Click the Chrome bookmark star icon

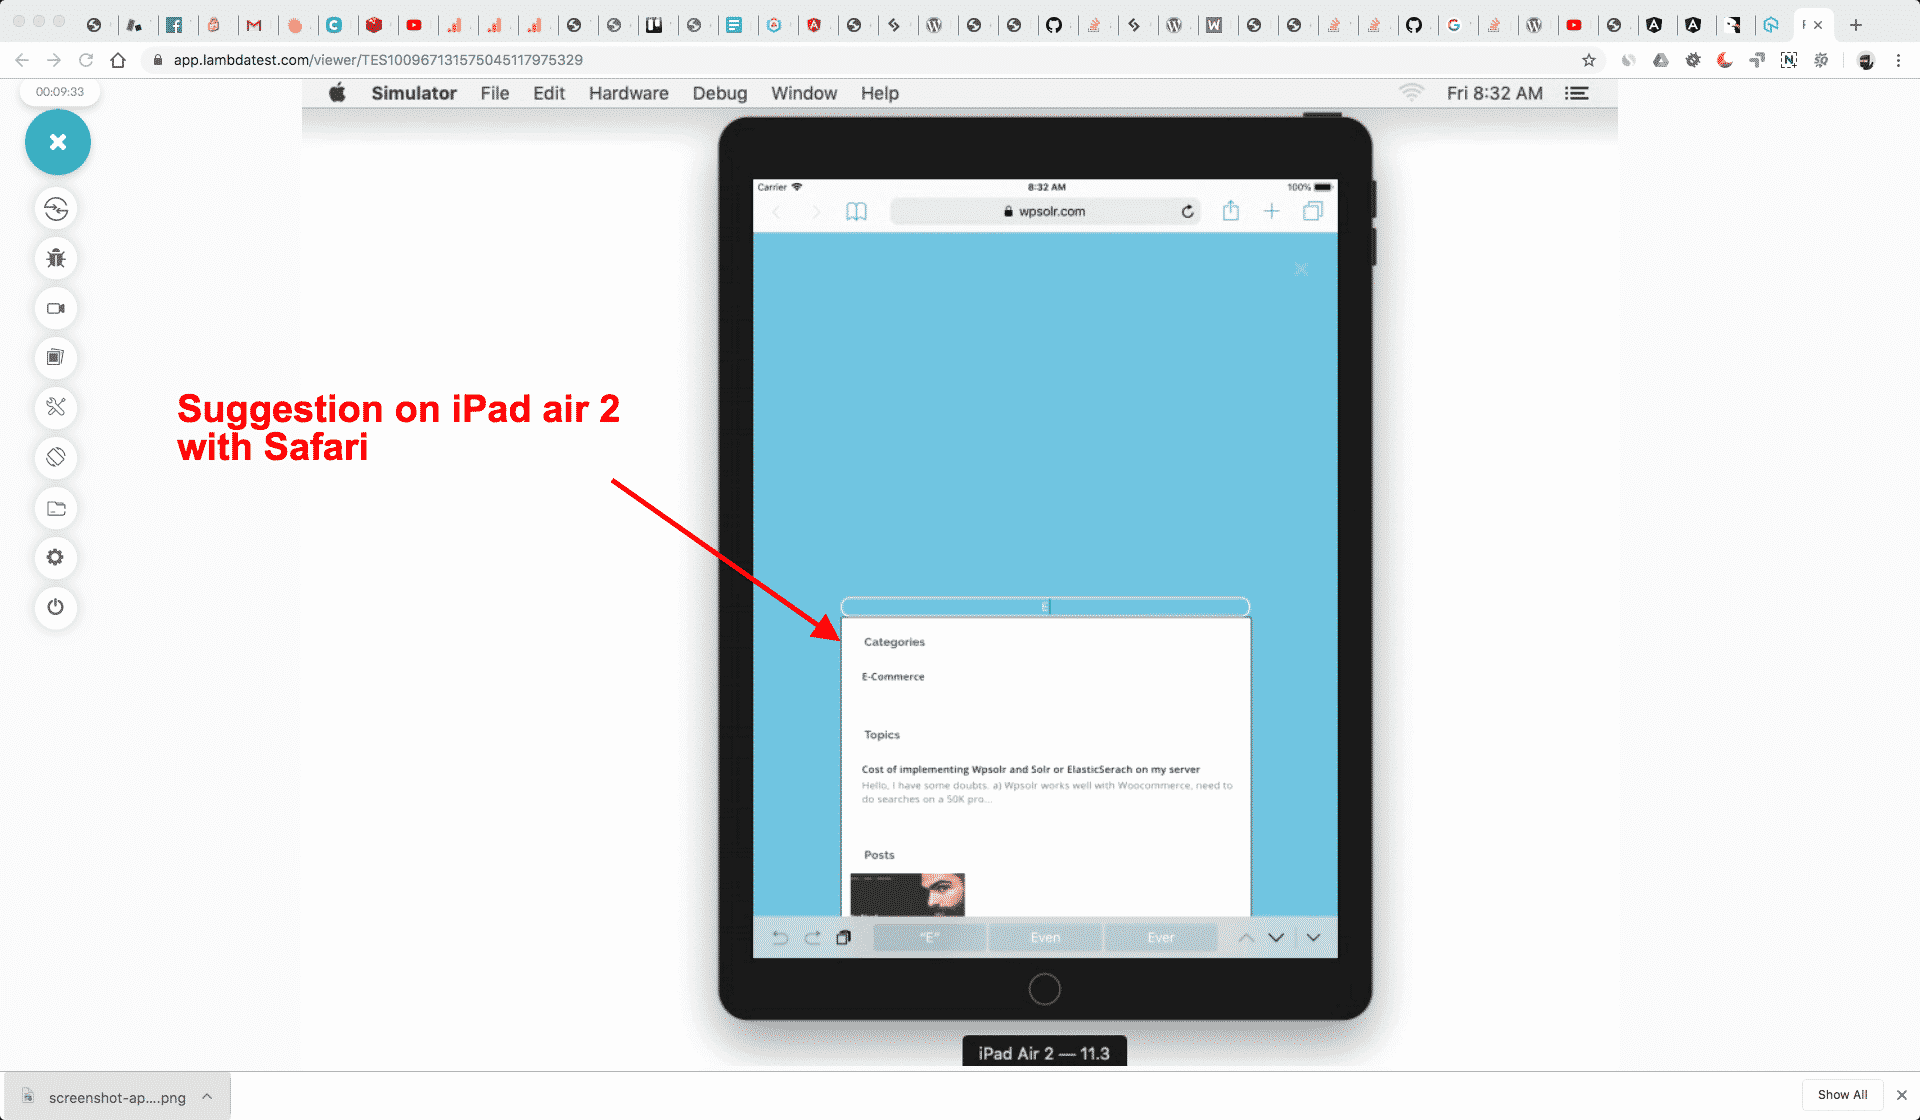1588,60
